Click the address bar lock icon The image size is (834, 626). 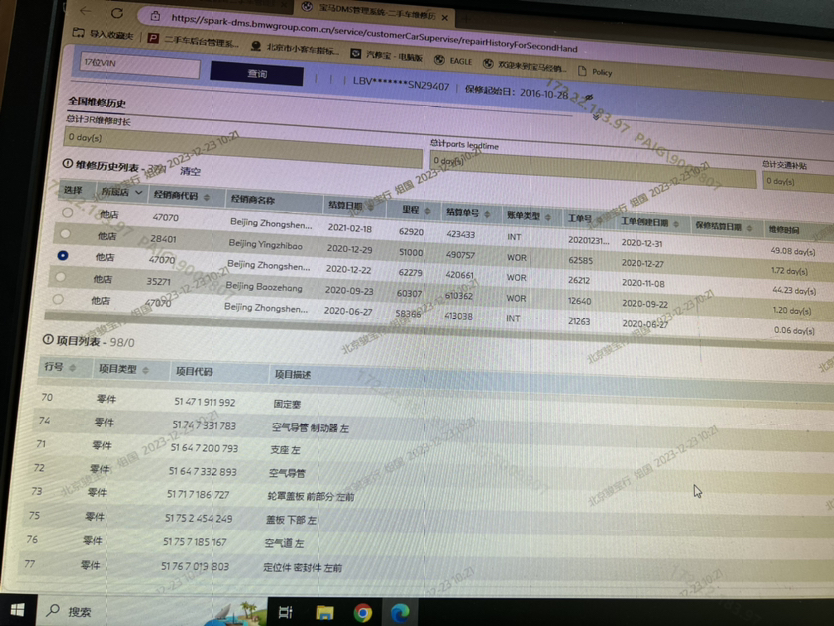[x=155, y=16]
